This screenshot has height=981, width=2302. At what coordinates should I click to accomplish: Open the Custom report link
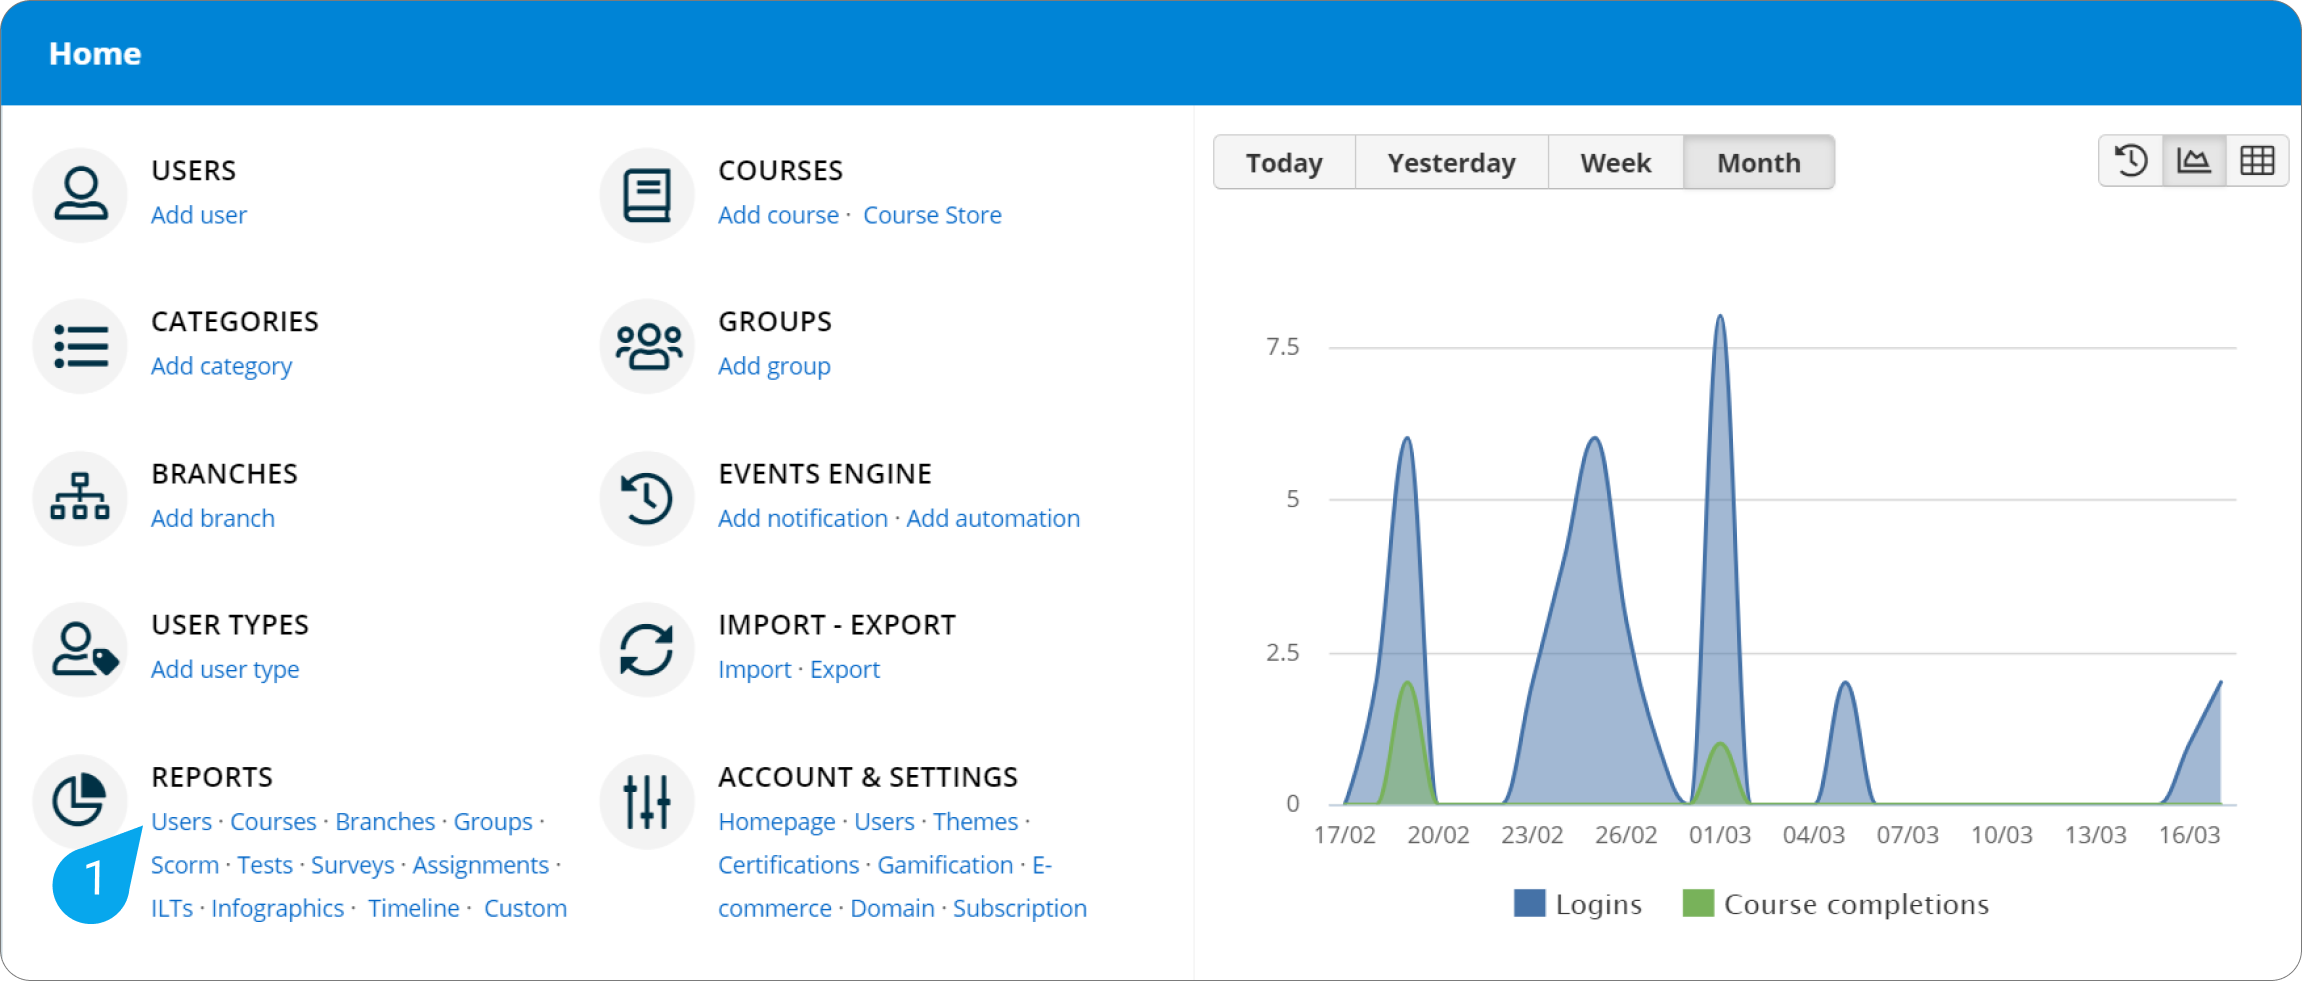[525, 908]
